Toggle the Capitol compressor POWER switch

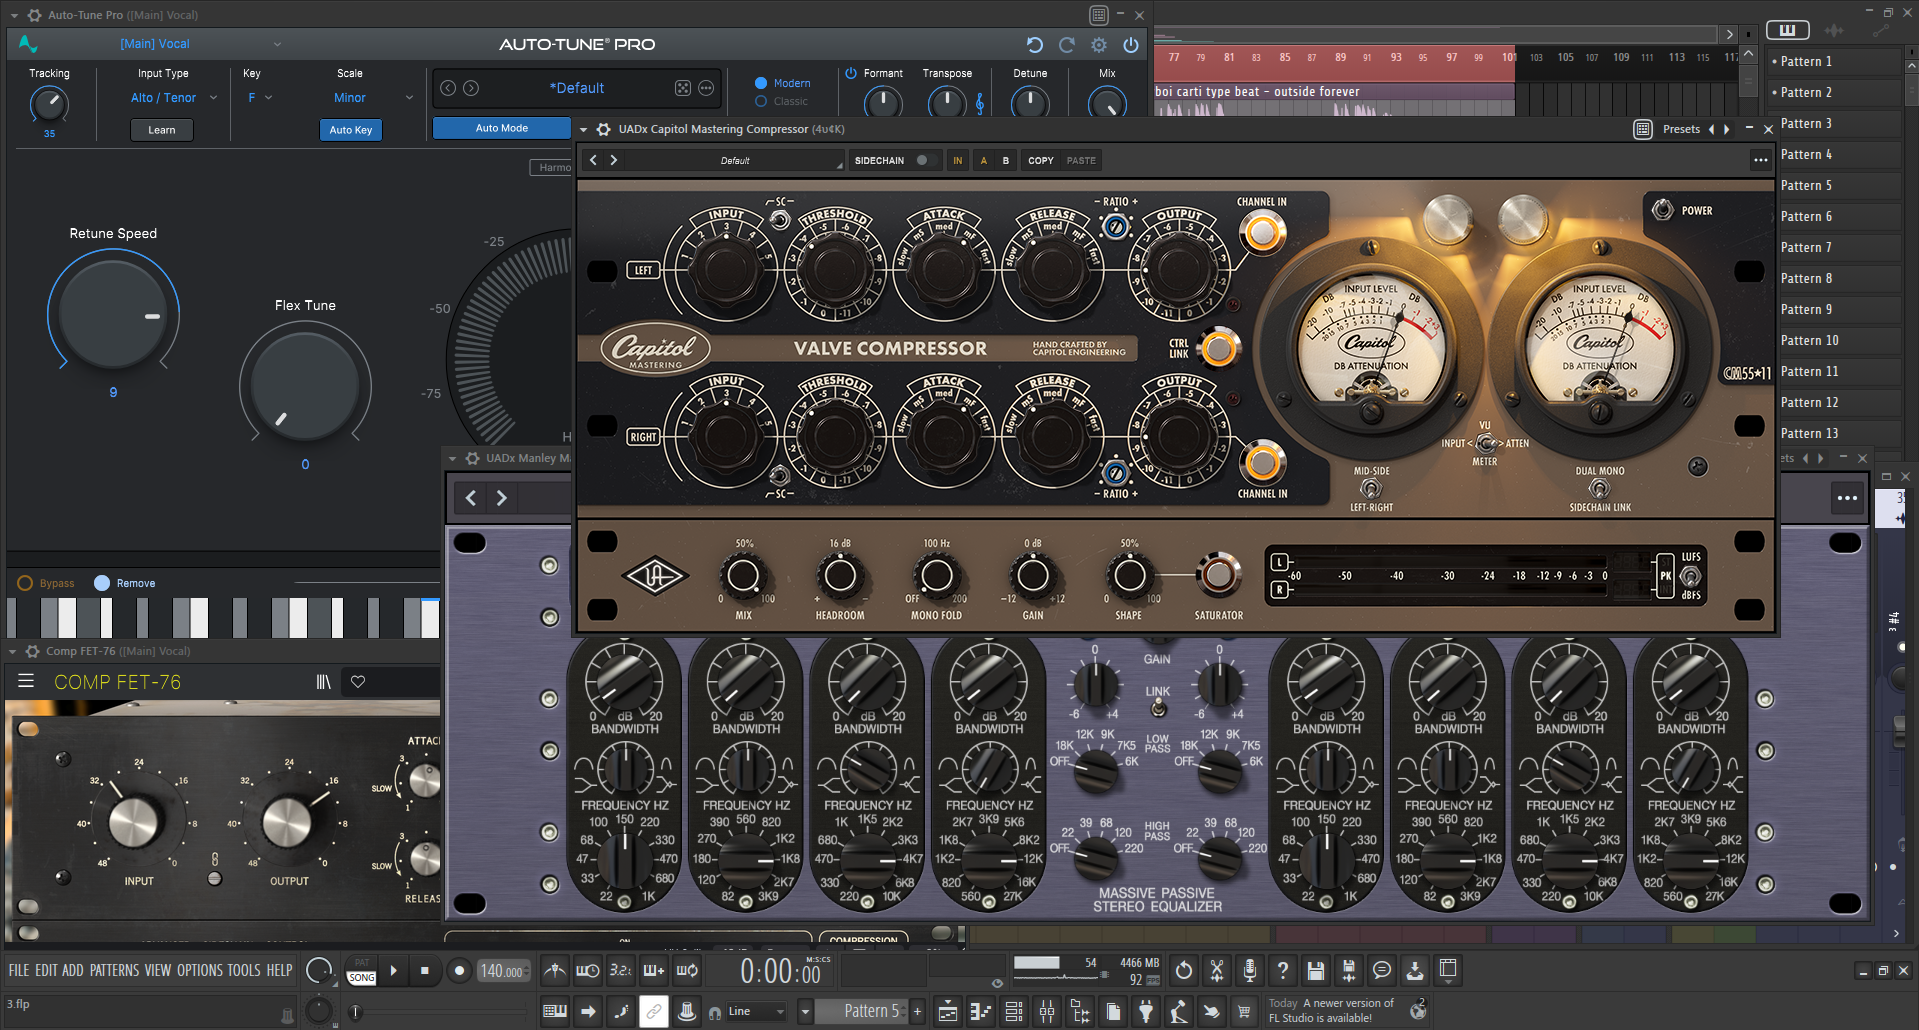1662,210
